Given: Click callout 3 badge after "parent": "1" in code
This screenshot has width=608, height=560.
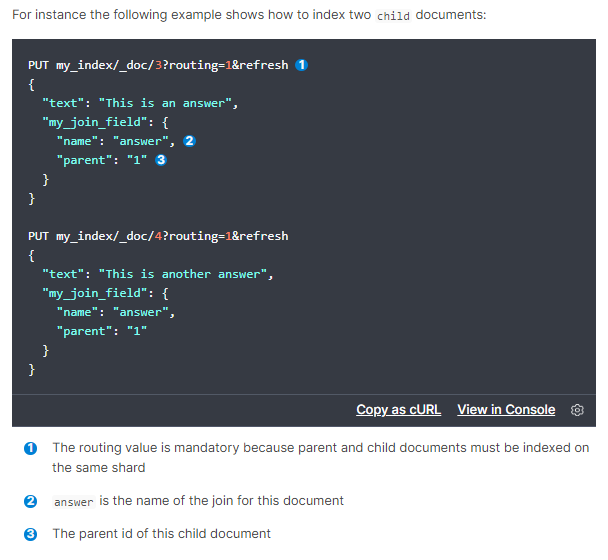Looking at the screenshot, I should [x=161, y=160].
